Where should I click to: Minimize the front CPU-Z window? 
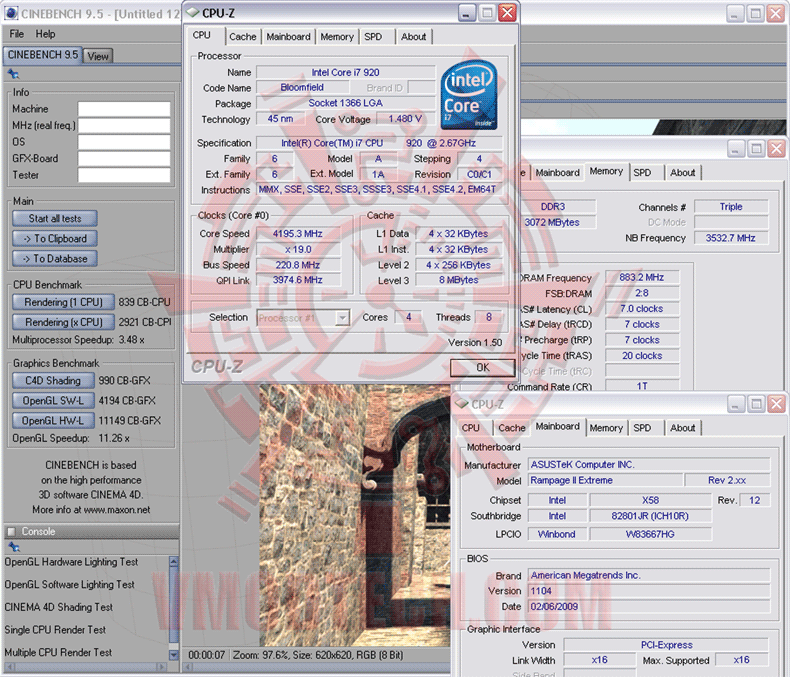[467, 13]
